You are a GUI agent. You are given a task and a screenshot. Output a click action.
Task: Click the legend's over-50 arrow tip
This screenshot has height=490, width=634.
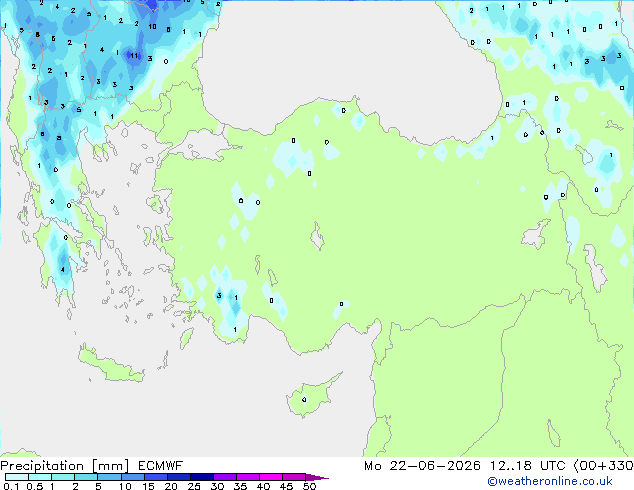click(317, 477)
